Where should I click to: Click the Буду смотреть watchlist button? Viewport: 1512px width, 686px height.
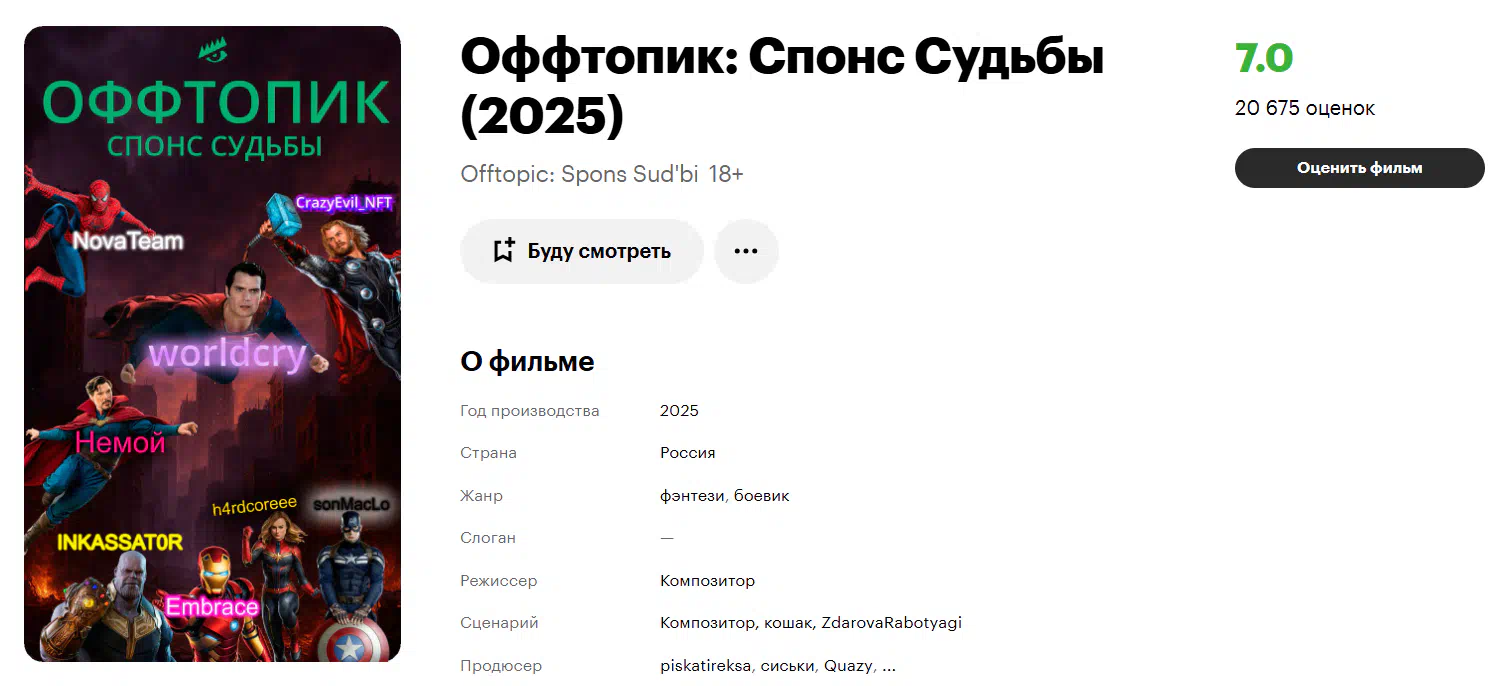tap(582, 251)
